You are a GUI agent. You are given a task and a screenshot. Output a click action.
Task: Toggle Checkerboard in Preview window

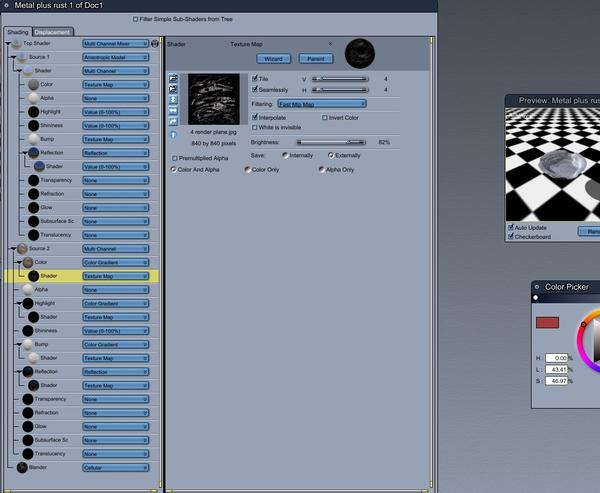(511, 237)
